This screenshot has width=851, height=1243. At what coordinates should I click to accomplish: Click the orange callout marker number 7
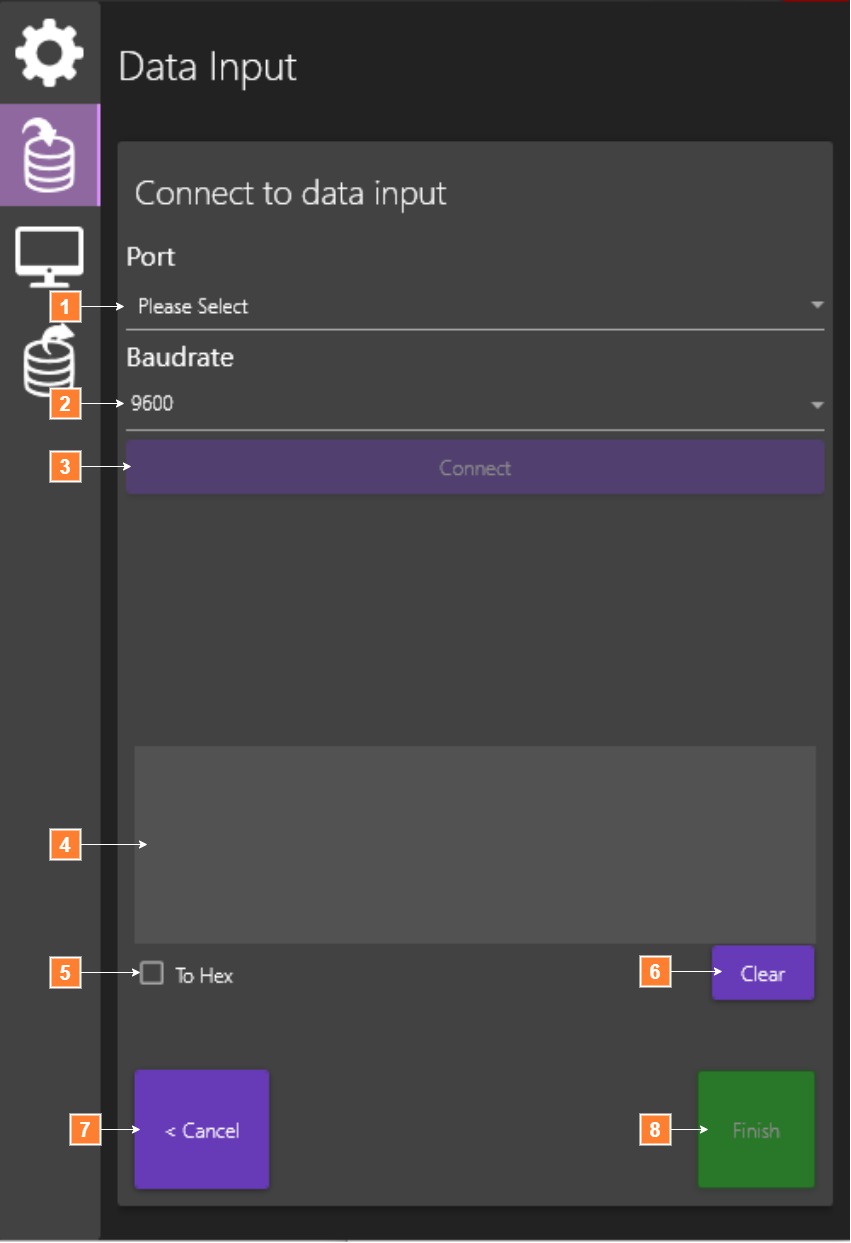[85, 1130]
